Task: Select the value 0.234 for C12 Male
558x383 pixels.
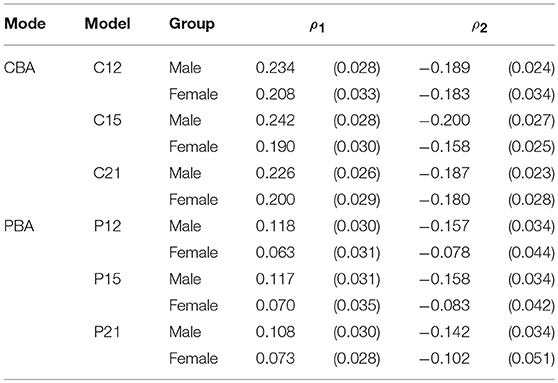Action: click(x=275, y=68)
